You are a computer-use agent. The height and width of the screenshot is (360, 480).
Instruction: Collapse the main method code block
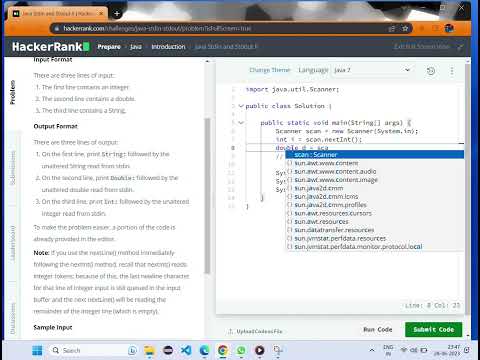coord(241,123)
